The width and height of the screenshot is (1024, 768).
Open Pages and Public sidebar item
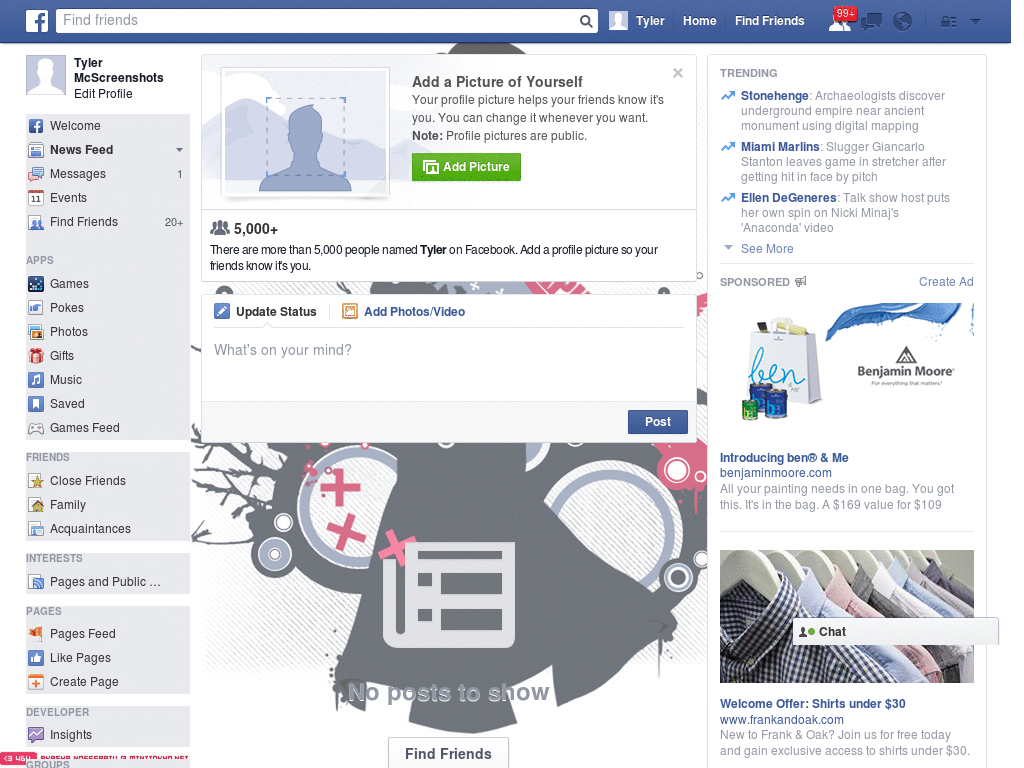pyautogui.click(x=104, y=582)
